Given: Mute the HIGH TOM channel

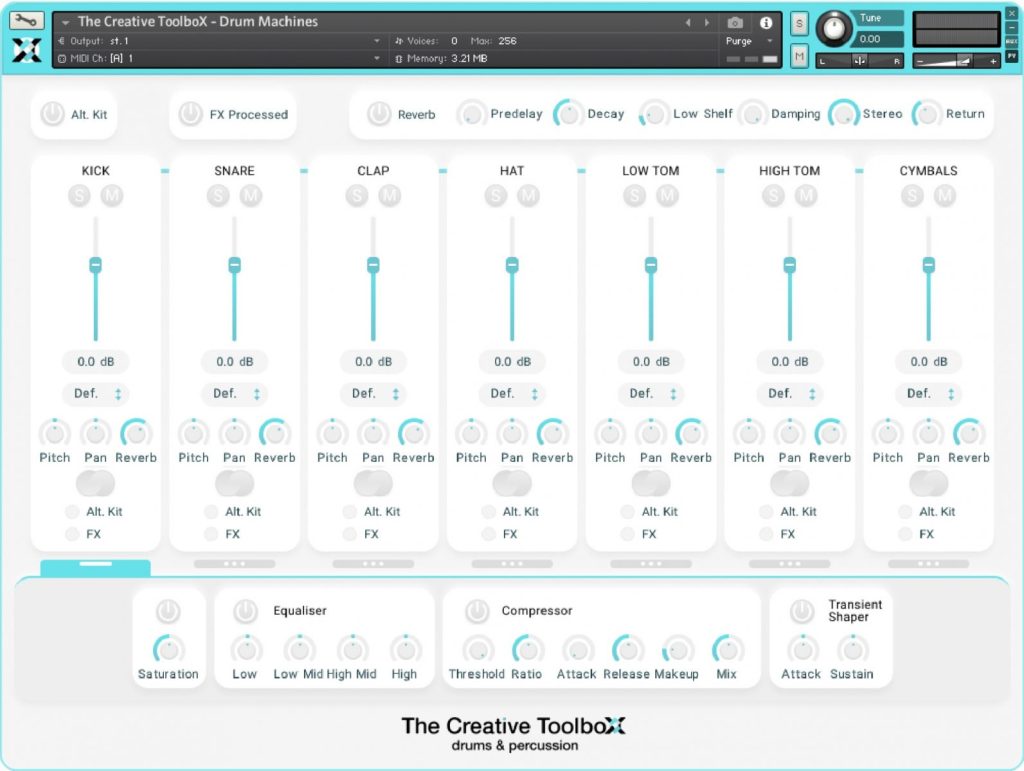Looking at the screenshot, I should (x=806, y=195).
